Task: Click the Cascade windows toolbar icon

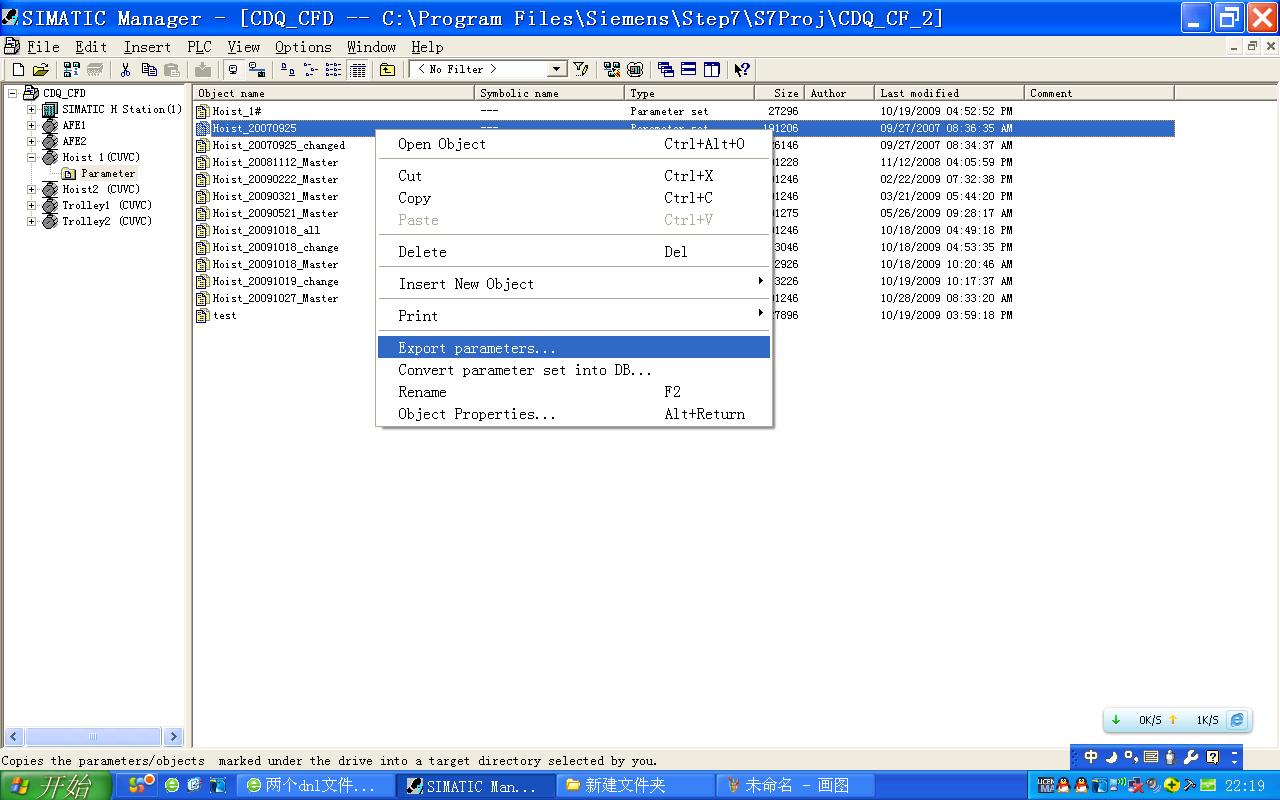Action: (x=666, y=69)
